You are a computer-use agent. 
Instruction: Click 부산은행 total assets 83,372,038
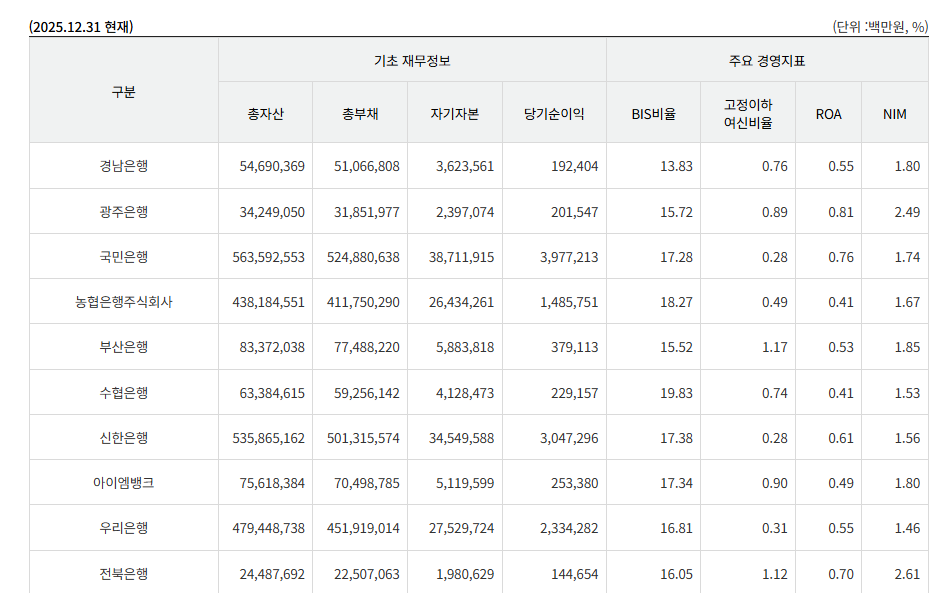coord(272,347)
